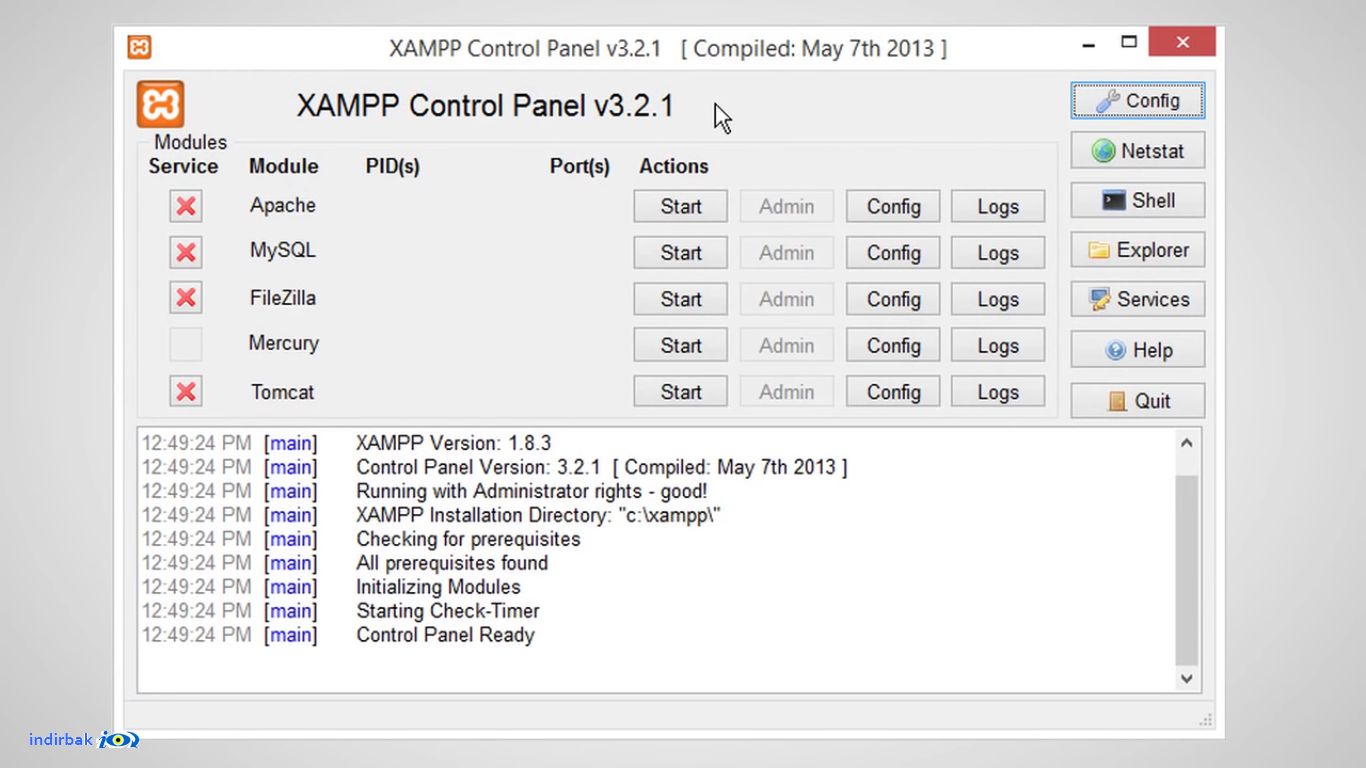Screen dimensions: 1366x768
Task: Click the Apache module name
Action: point(283,205)
